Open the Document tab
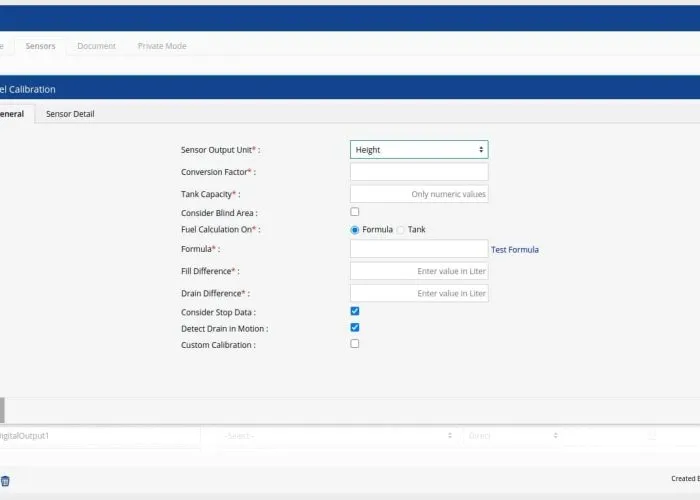Image resolution: width=700 pixels, height=500 pixels. pos(96,46)
